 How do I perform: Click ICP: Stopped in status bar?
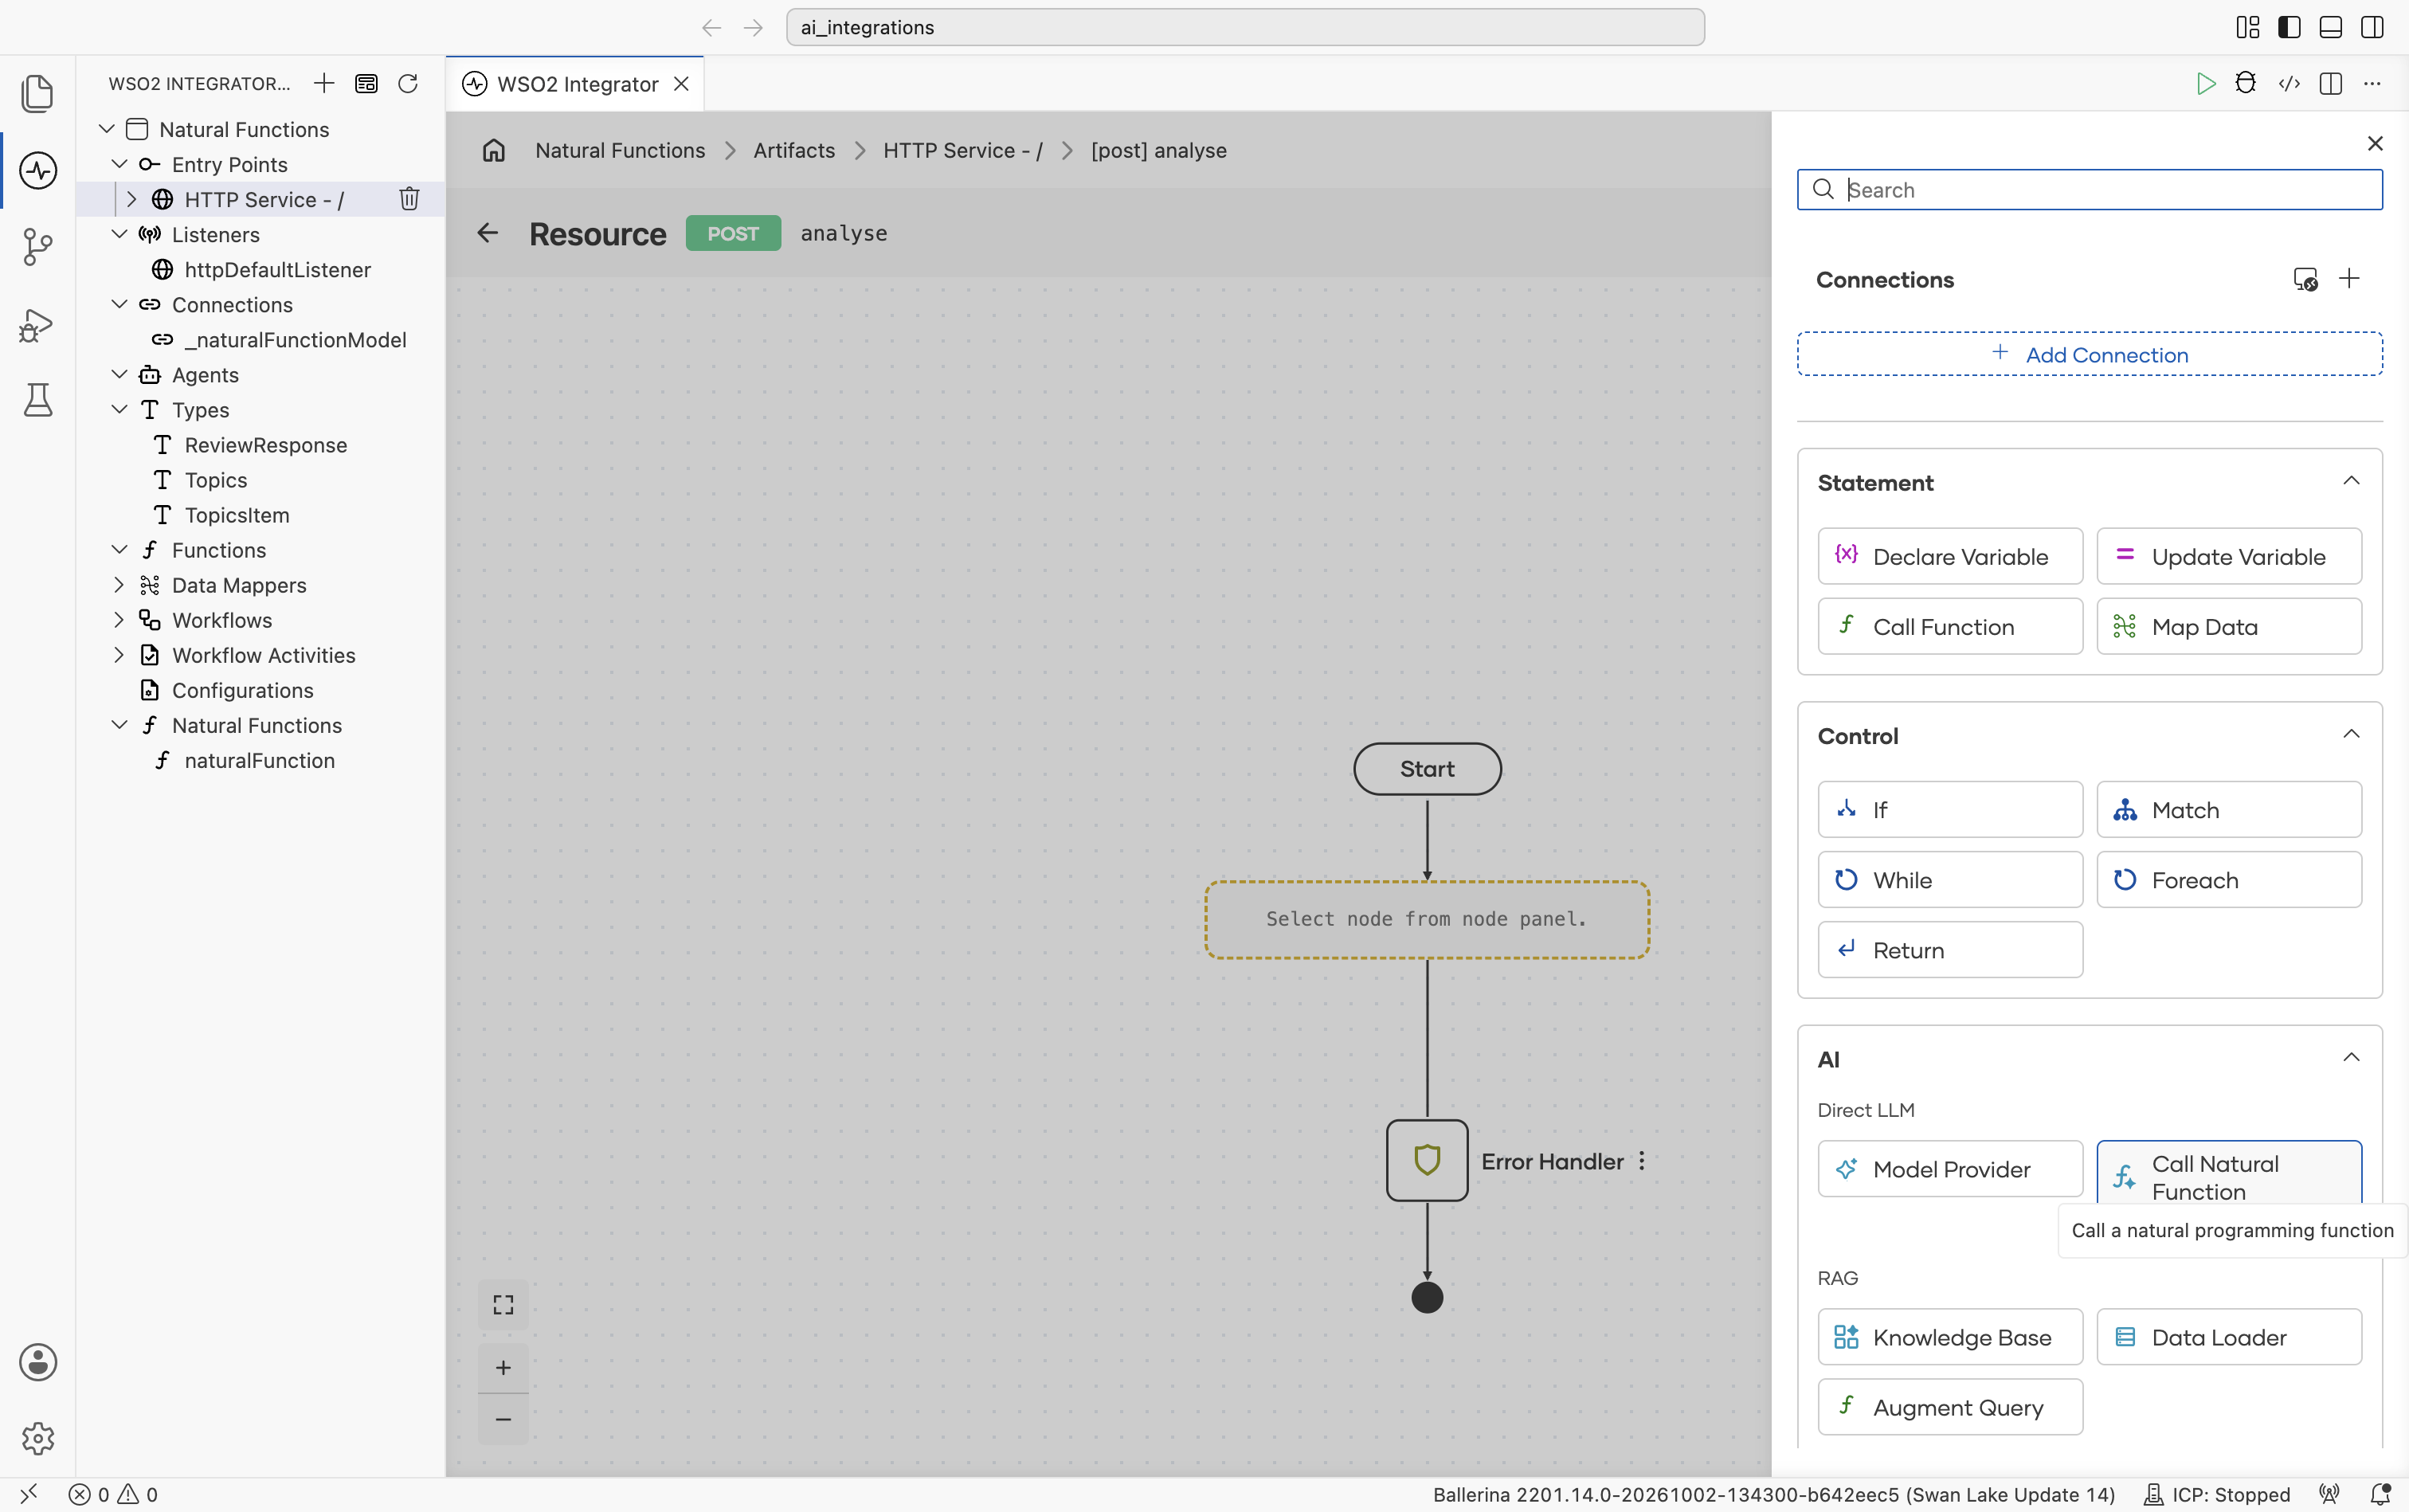(2217, 1494)
